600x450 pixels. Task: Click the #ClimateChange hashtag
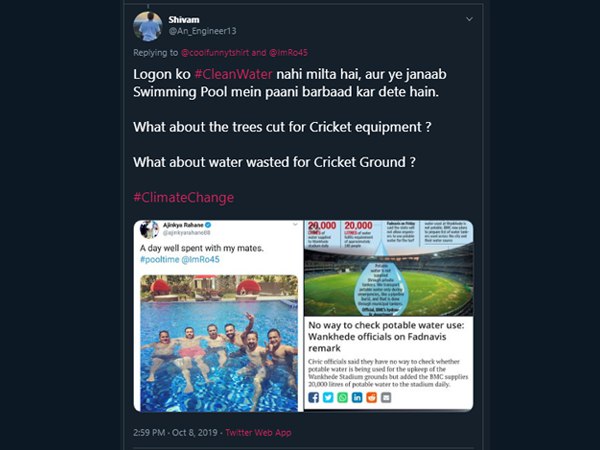click(183, 198)
